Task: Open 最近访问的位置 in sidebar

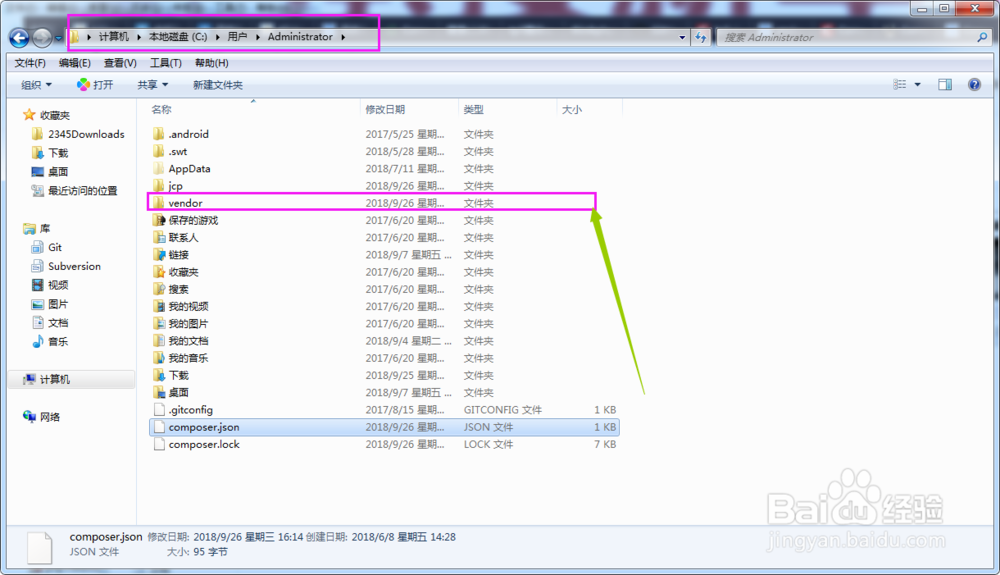Action: click(82, 191)
